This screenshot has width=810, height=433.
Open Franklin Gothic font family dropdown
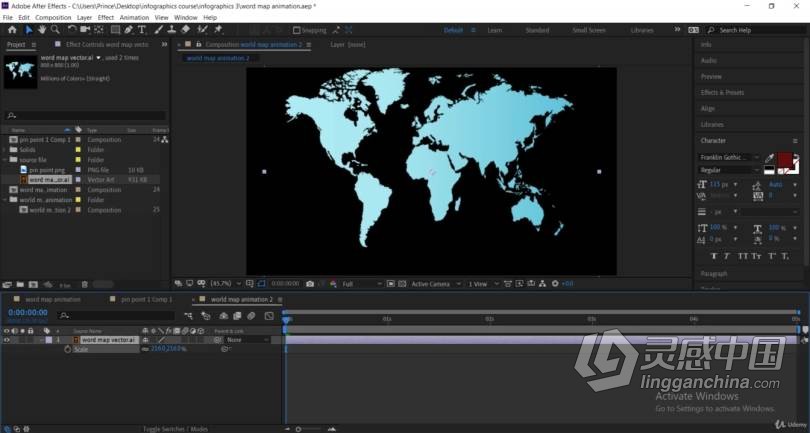pos(728,157)
